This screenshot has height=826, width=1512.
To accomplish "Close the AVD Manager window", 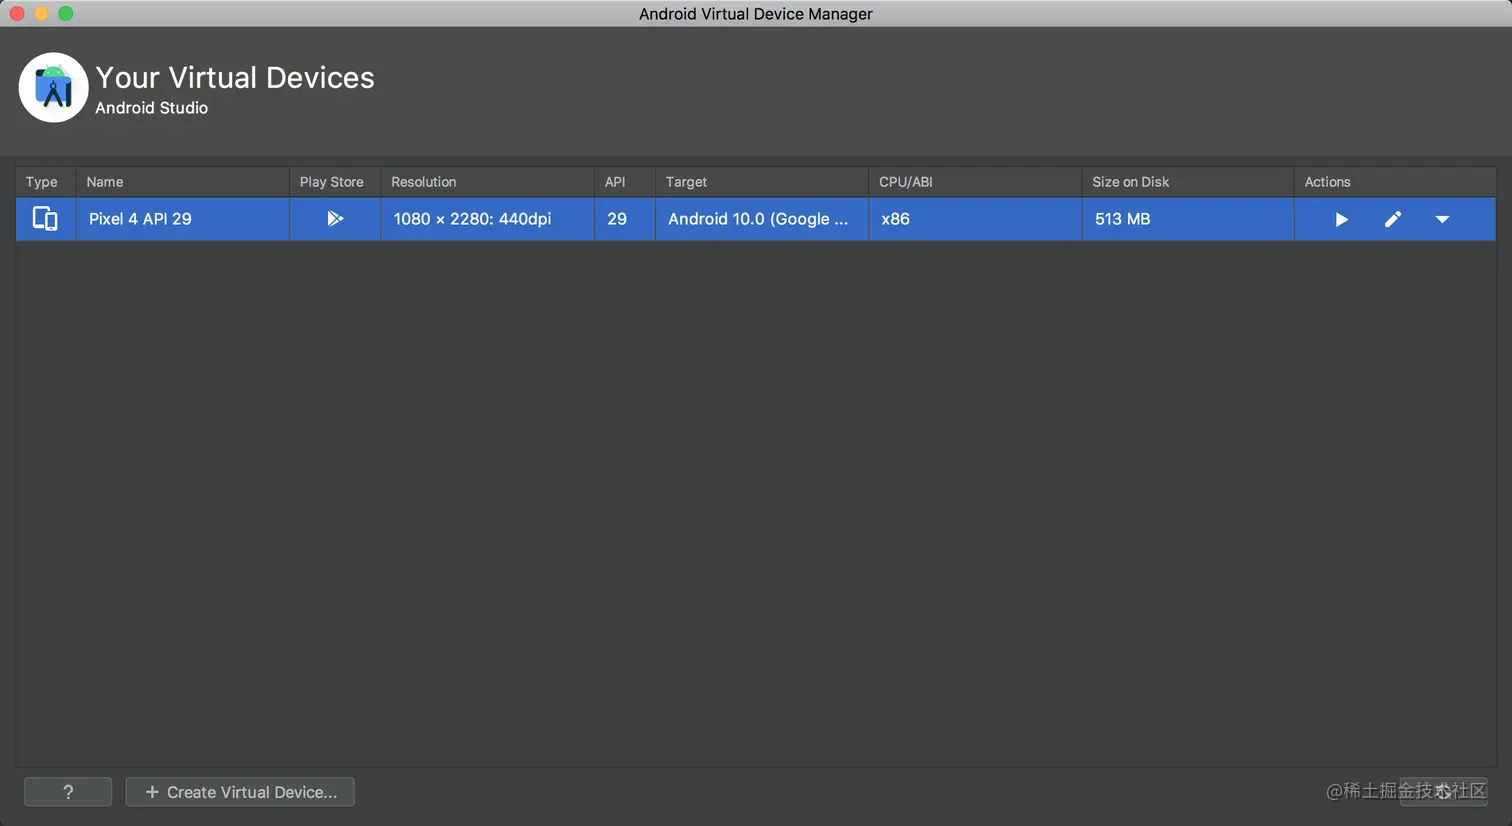I will [x=17, y=13].
